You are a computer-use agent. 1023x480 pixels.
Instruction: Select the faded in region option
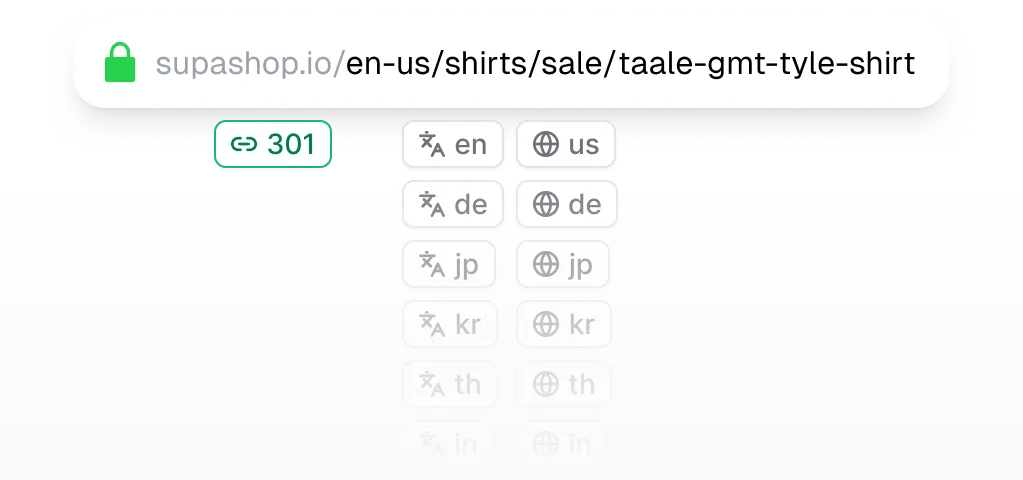(563, 441)
